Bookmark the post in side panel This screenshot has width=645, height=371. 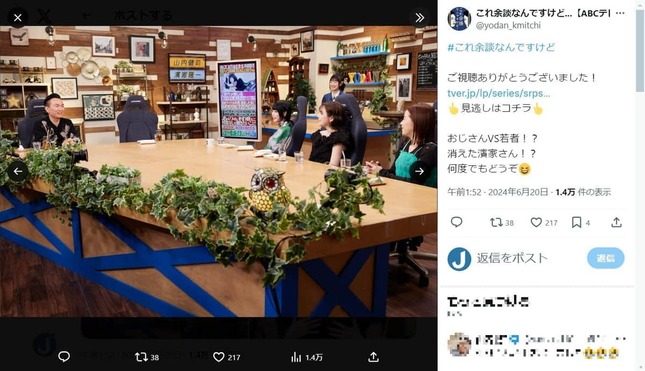[580, 223]
